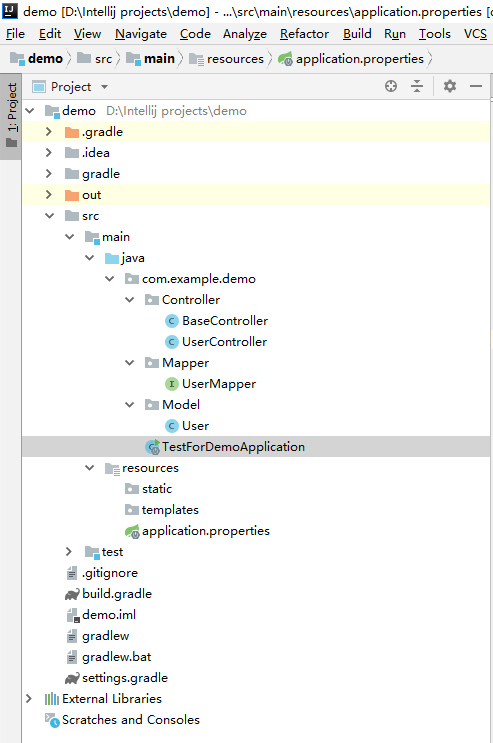Toggle the 1: Project side tool tab
This screenshot has height=743, width=493.
pos(11,116)
